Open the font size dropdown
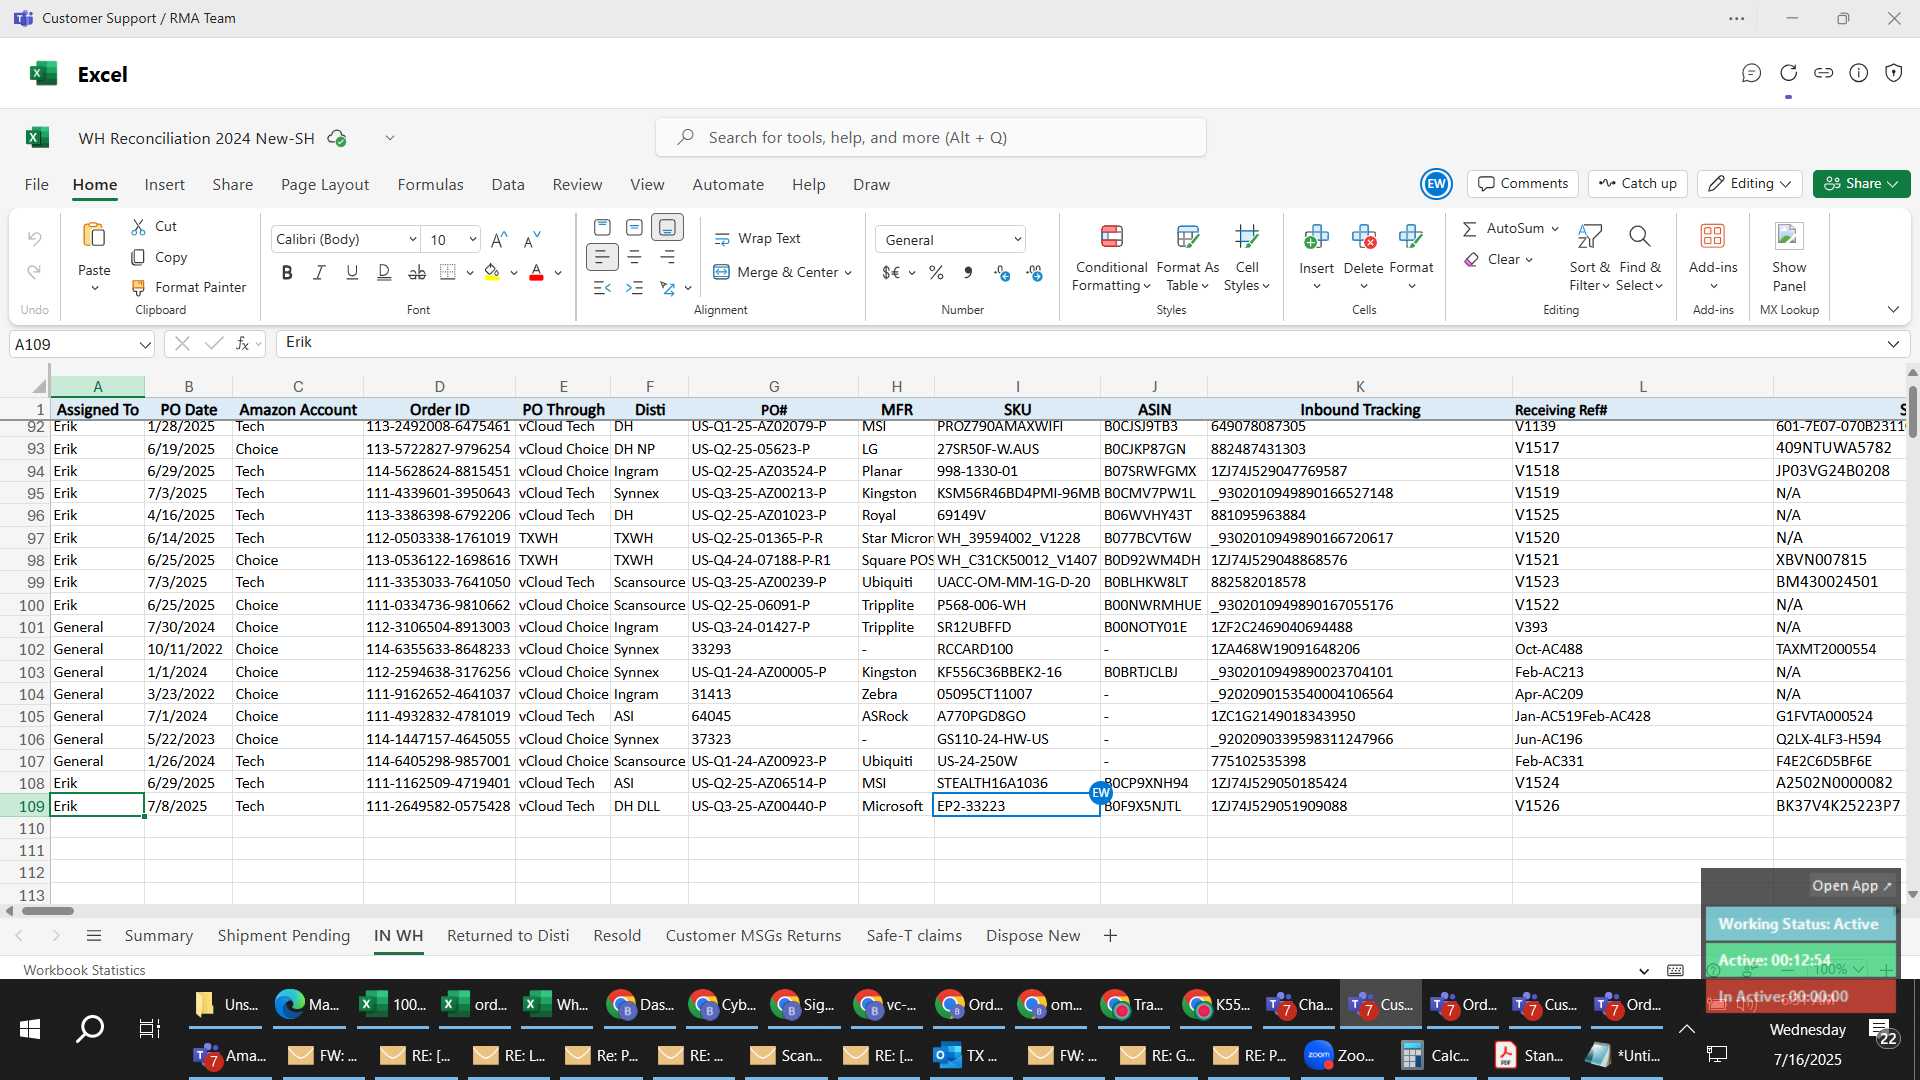The height and width of the screenshot is (1080, 1920). [472, 239]
